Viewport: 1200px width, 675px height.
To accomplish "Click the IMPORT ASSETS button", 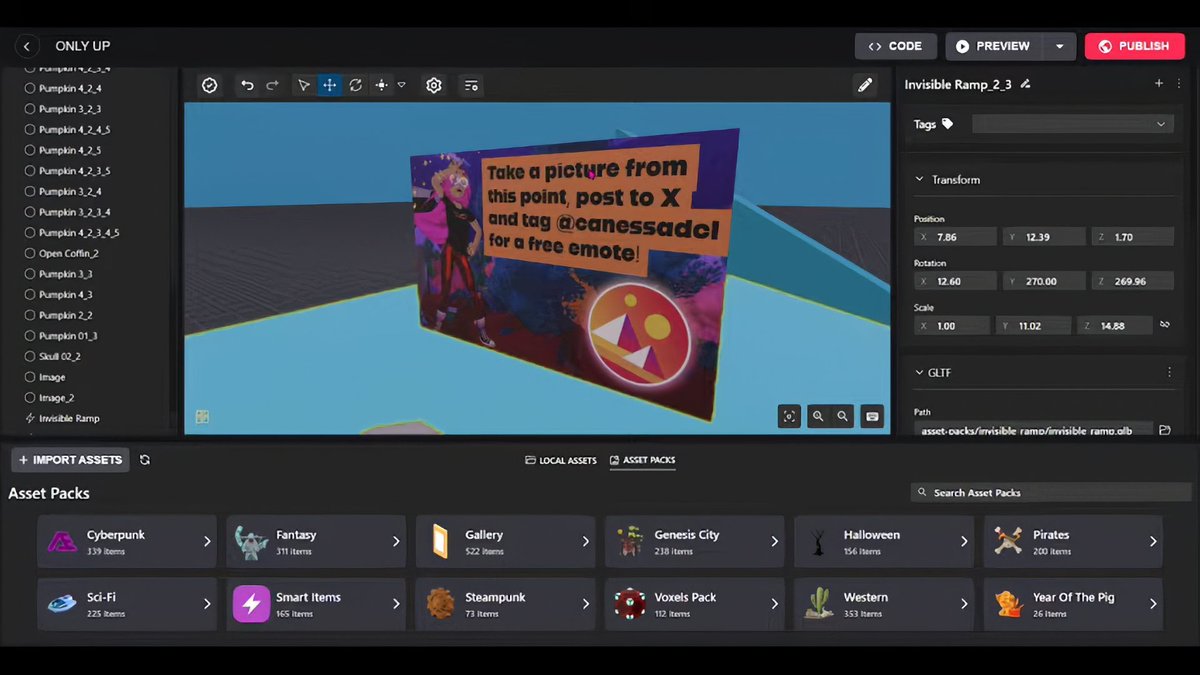I will (x=71, y=460).
